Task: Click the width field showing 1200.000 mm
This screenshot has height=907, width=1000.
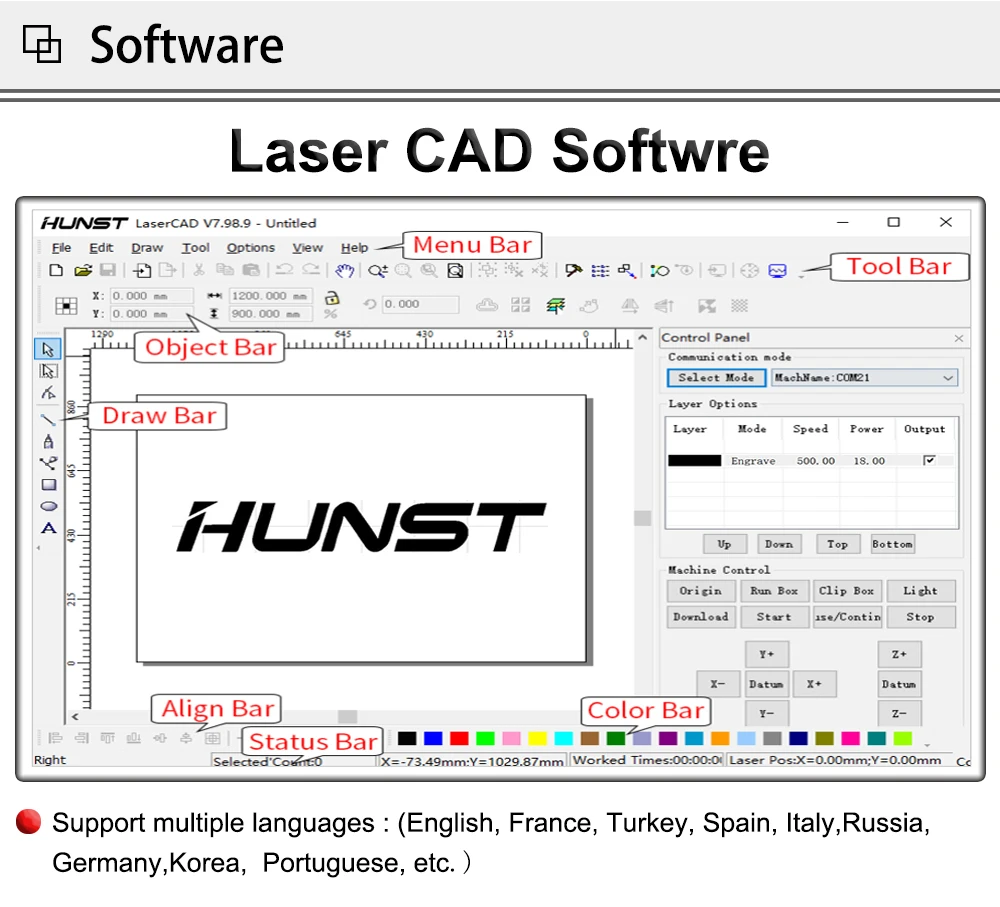Action: [270, 296]
